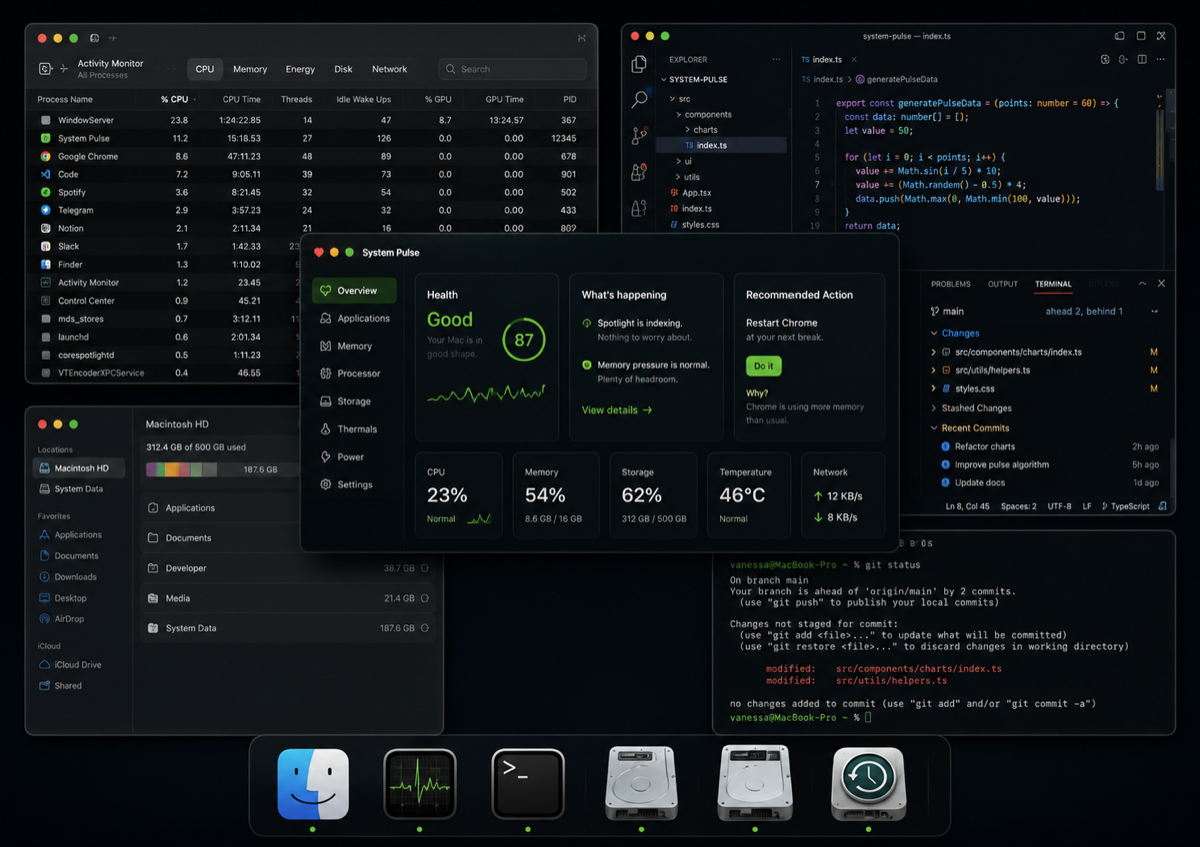
Task: Click the Finder icon in the Dock
Action: 313,784
